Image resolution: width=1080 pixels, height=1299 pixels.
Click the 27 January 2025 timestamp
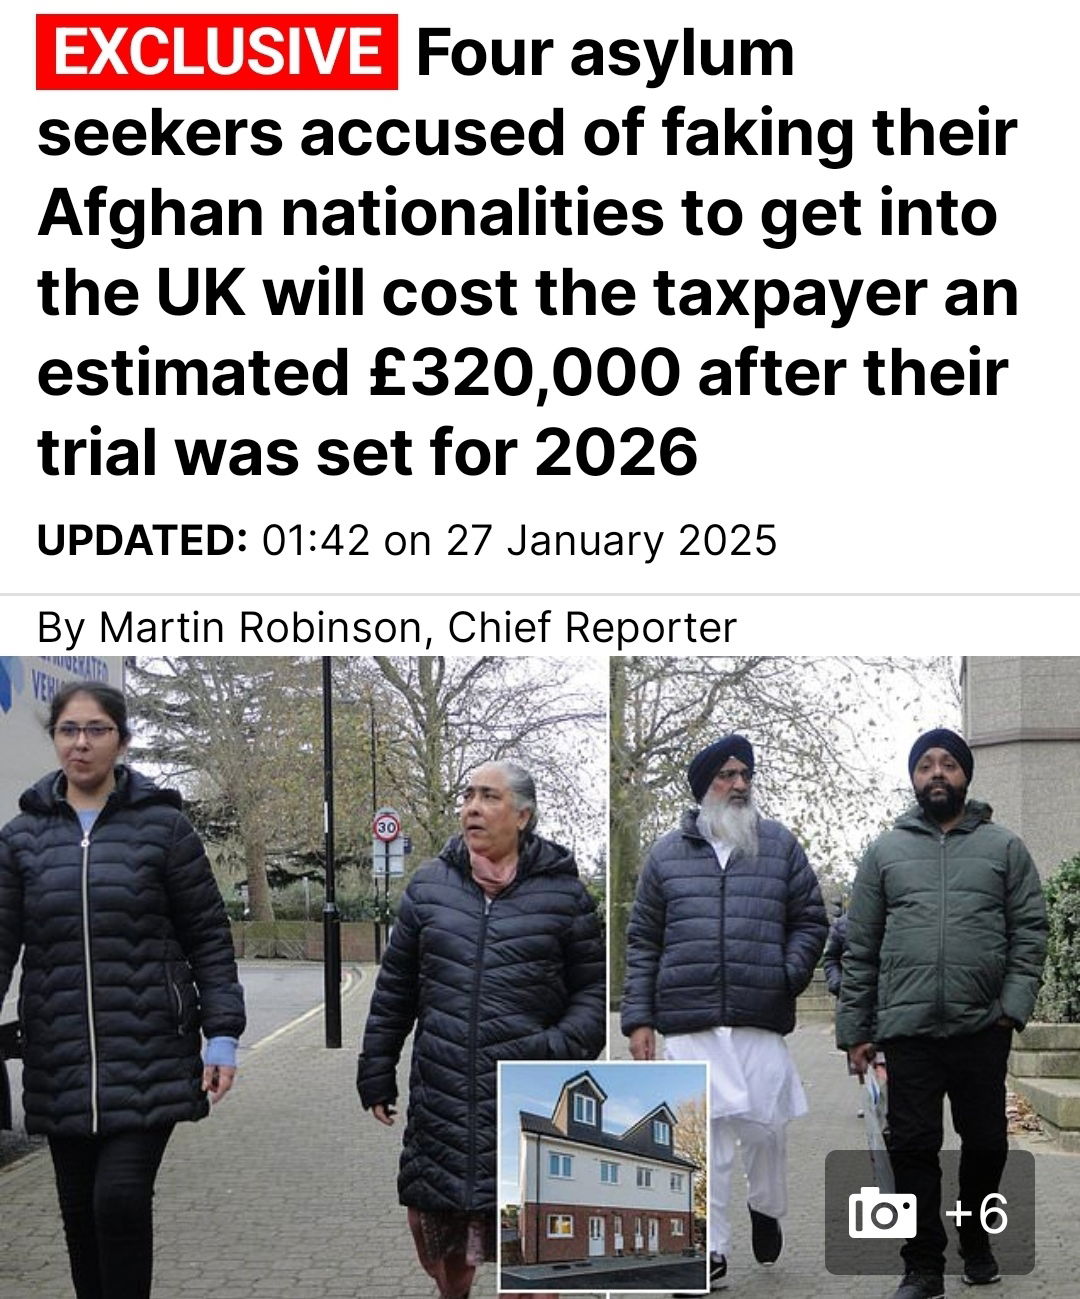[612, 541]
